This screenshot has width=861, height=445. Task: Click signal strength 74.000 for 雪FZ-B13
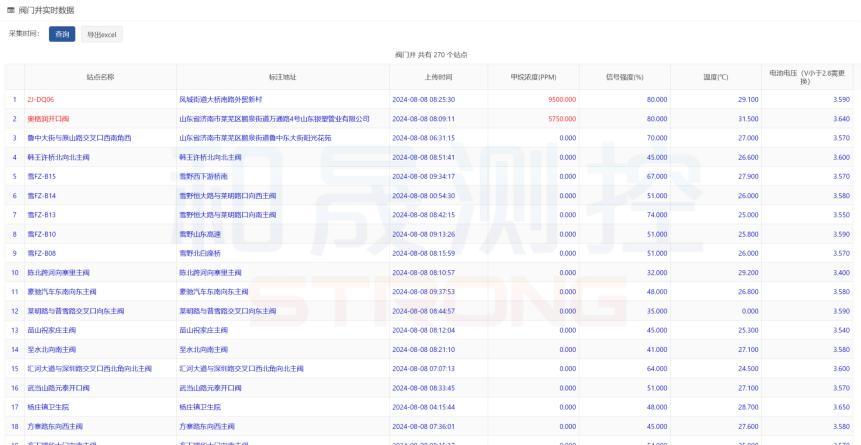657,215
